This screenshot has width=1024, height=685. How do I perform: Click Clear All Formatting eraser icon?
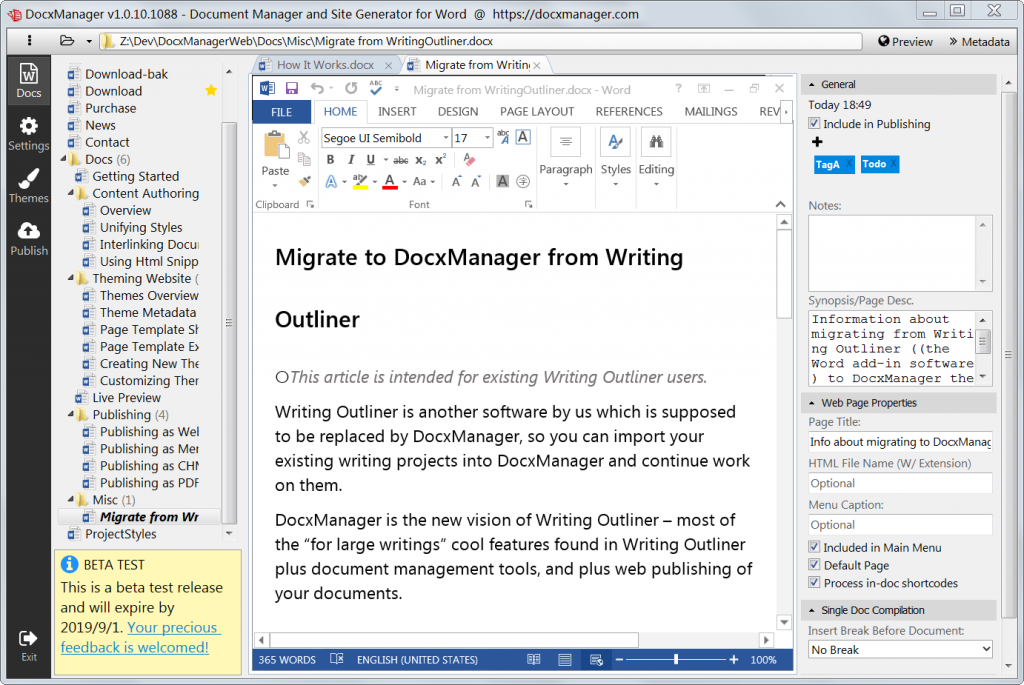click(x=469, y=159)
